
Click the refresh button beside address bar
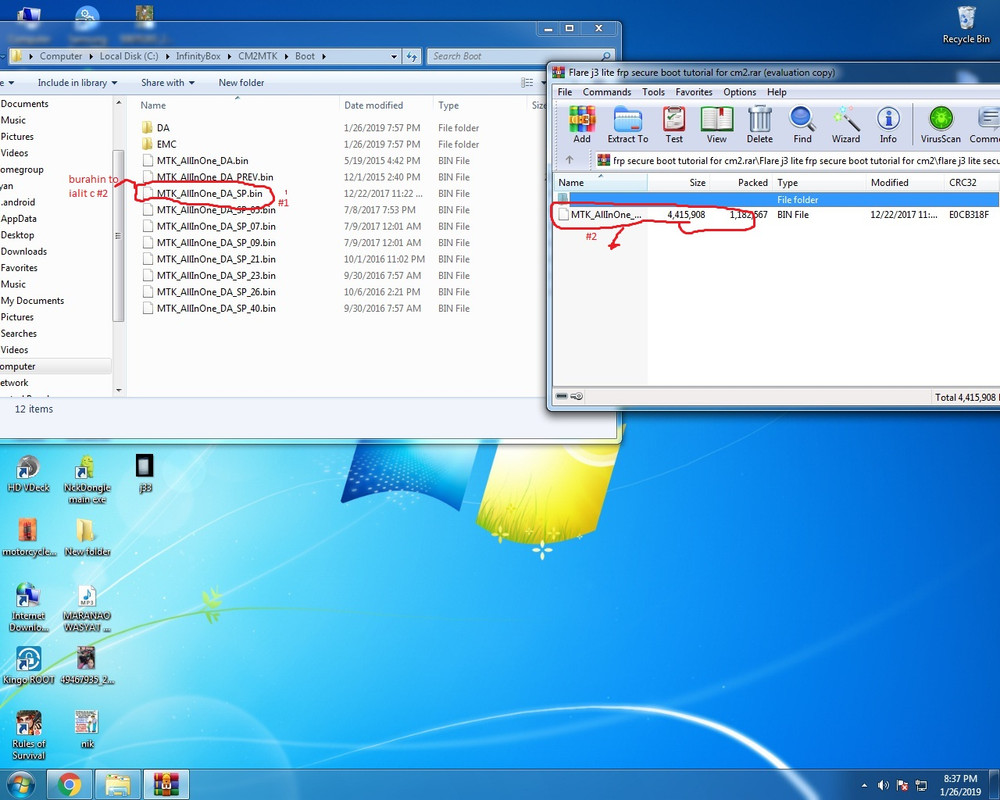[412, 56]
